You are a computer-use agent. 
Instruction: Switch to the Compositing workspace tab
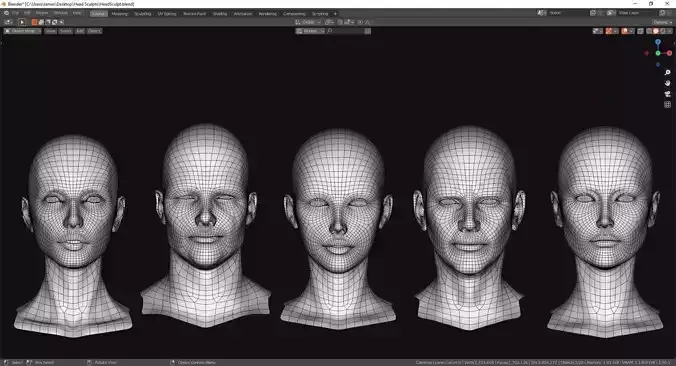coord(294,13)
